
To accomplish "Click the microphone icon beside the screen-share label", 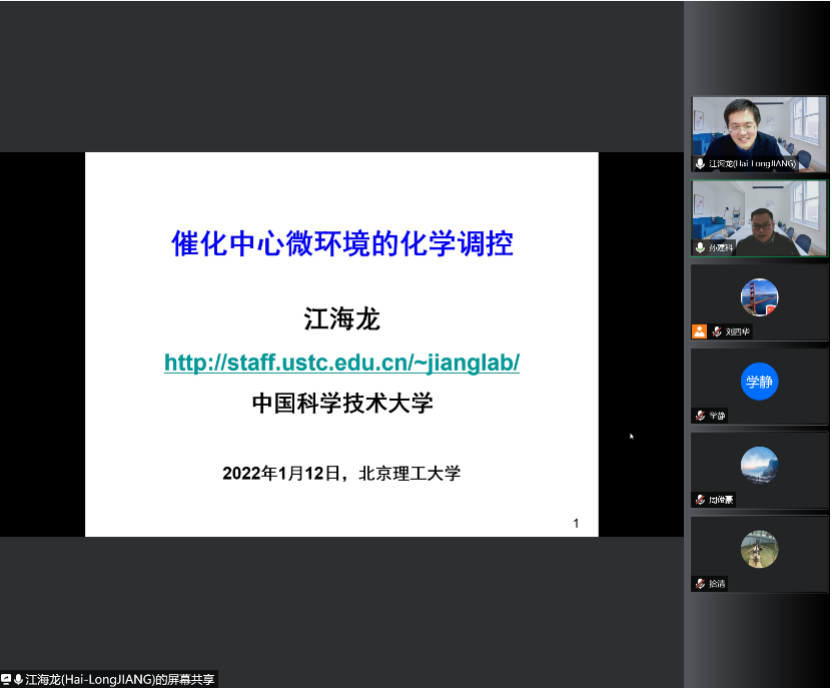I will pyautogui.click(x=18, y=680).
